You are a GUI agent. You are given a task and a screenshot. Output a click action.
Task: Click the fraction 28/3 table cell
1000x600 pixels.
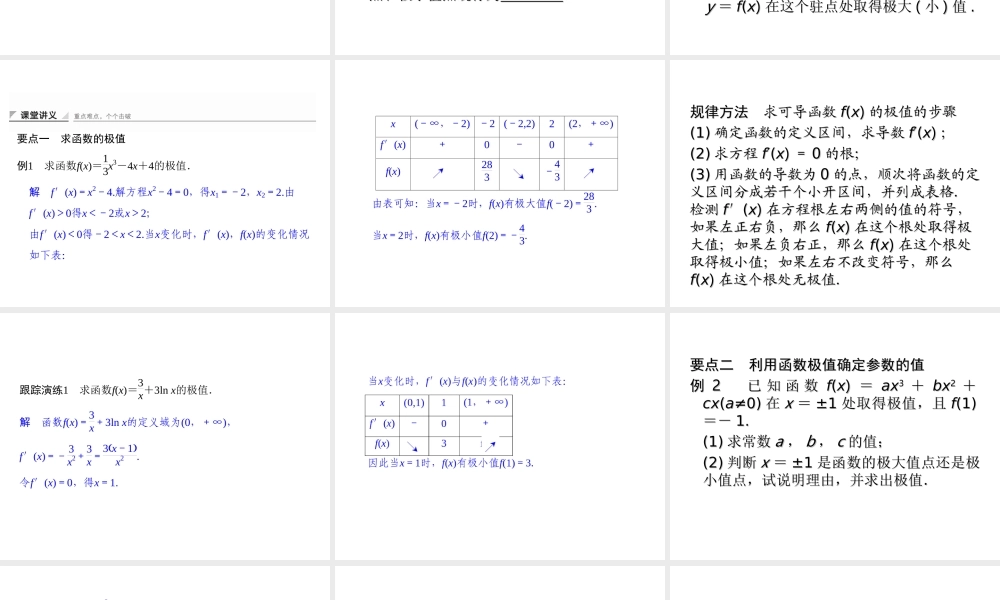(486, 172)
